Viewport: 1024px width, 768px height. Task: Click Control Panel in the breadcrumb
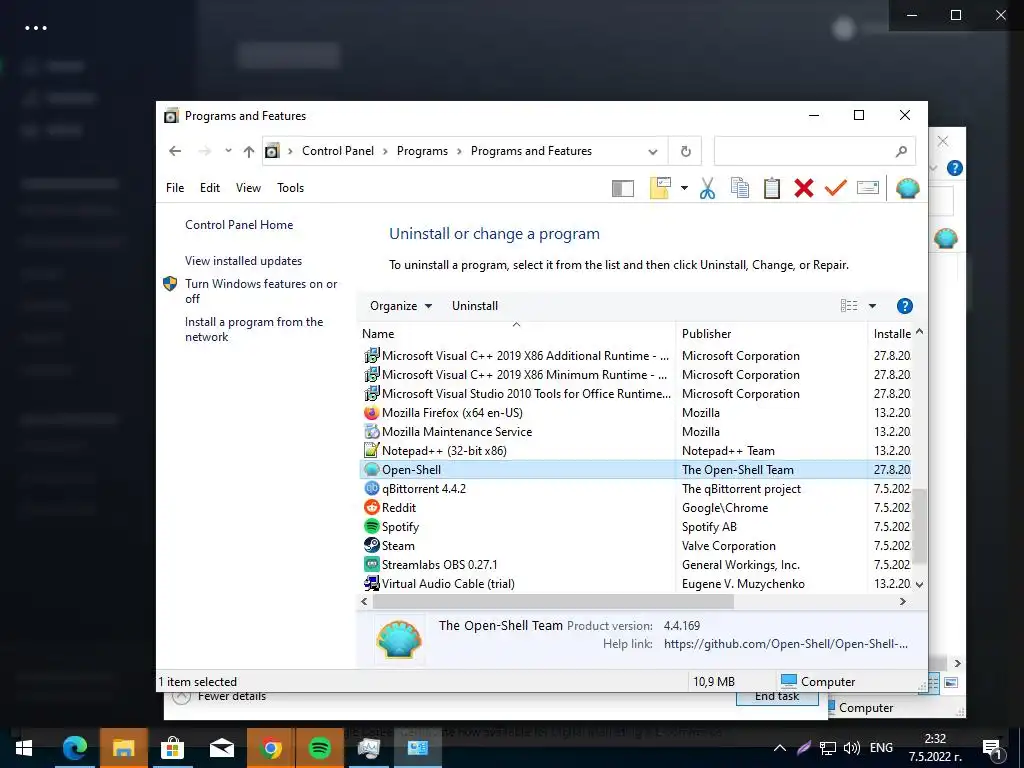pos(338,151)
